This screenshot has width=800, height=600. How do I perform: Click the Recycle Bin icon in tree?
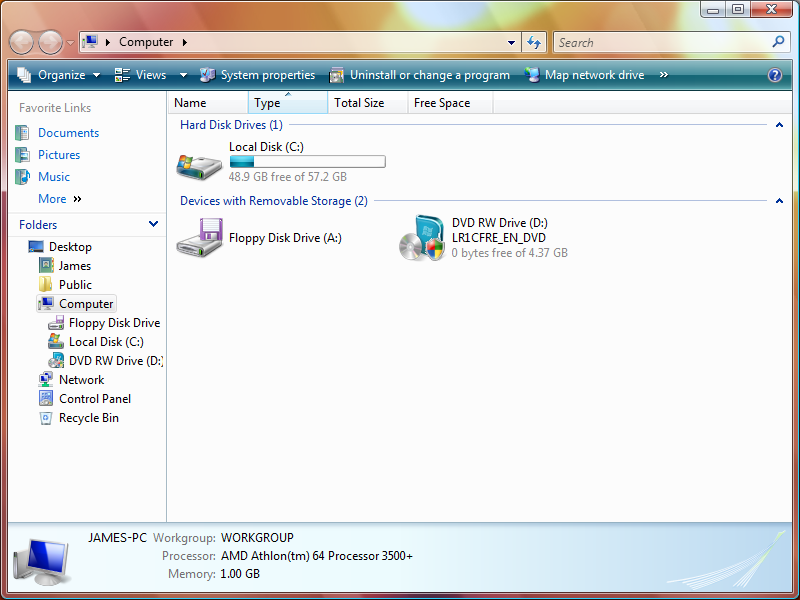[x=45, y=418]
